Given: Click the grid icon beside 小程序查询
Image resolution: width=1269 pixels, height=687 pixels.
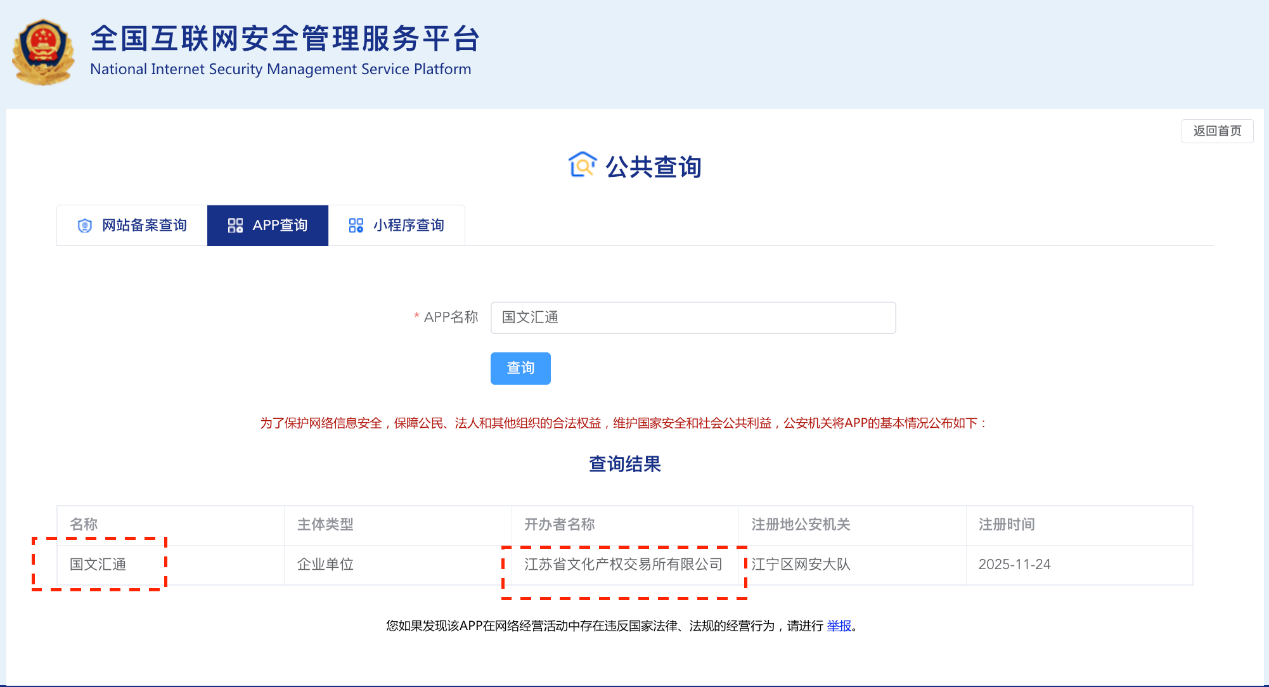Looking at the screenshot, I should [356, 225].
